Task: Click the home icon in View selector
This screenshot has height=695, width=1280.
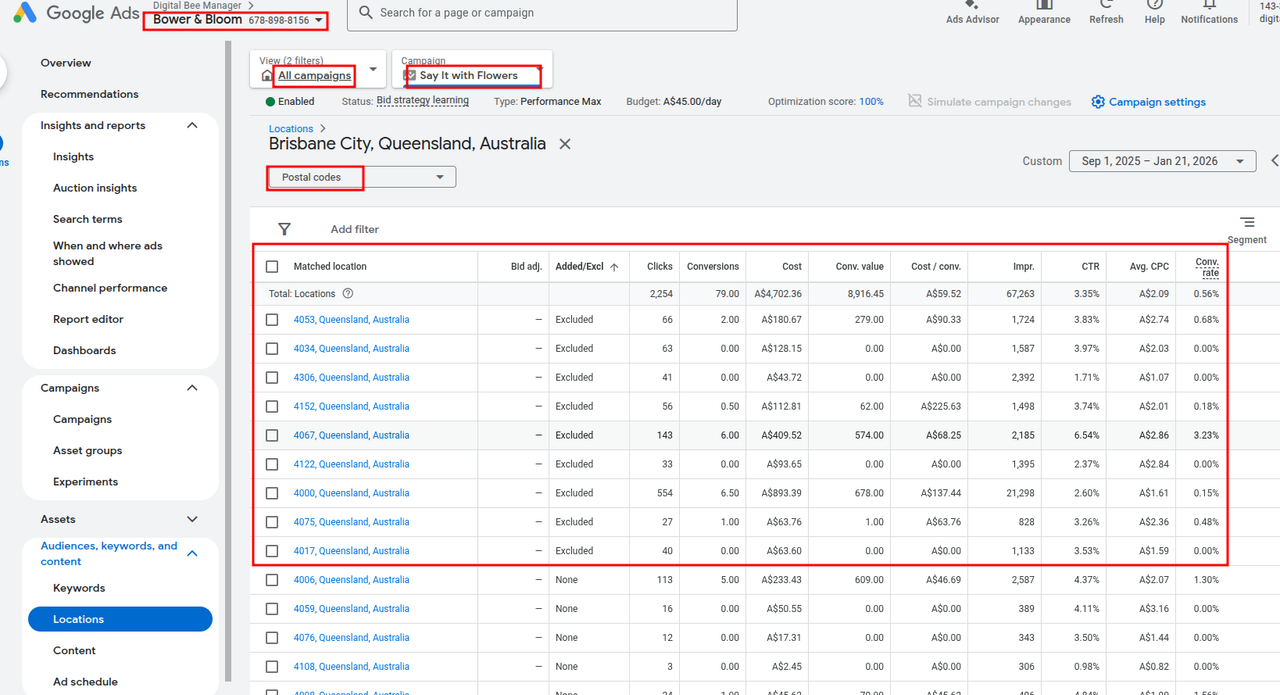Action: click(x=266, y=75)
